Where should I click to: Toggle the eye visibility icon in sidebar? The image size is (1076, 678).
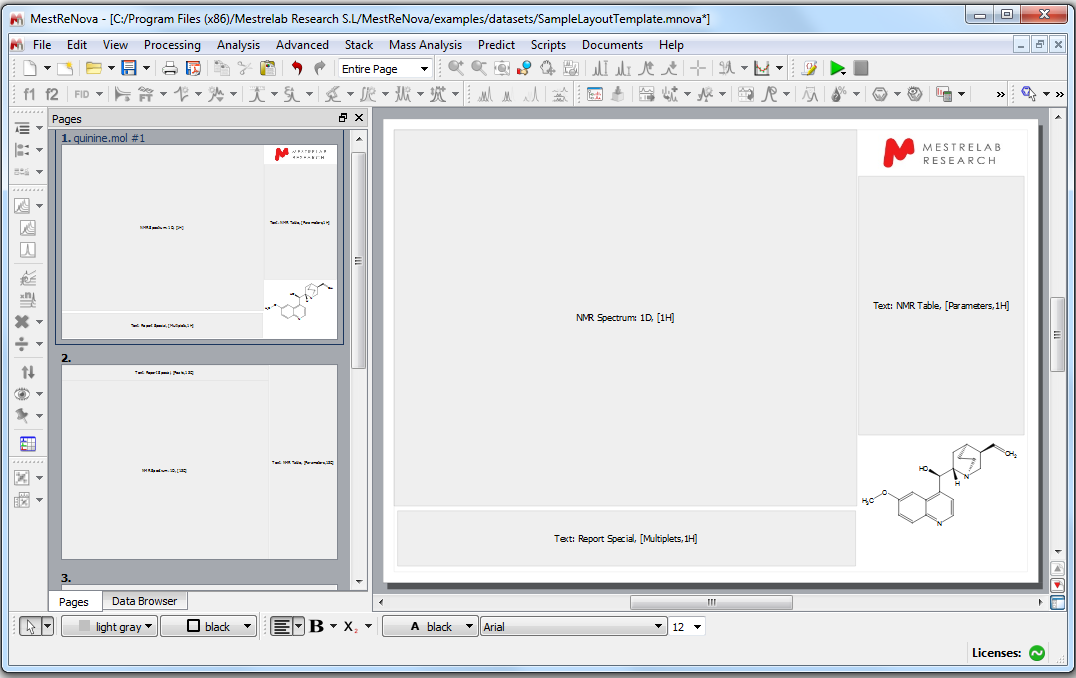coord(23,394)
